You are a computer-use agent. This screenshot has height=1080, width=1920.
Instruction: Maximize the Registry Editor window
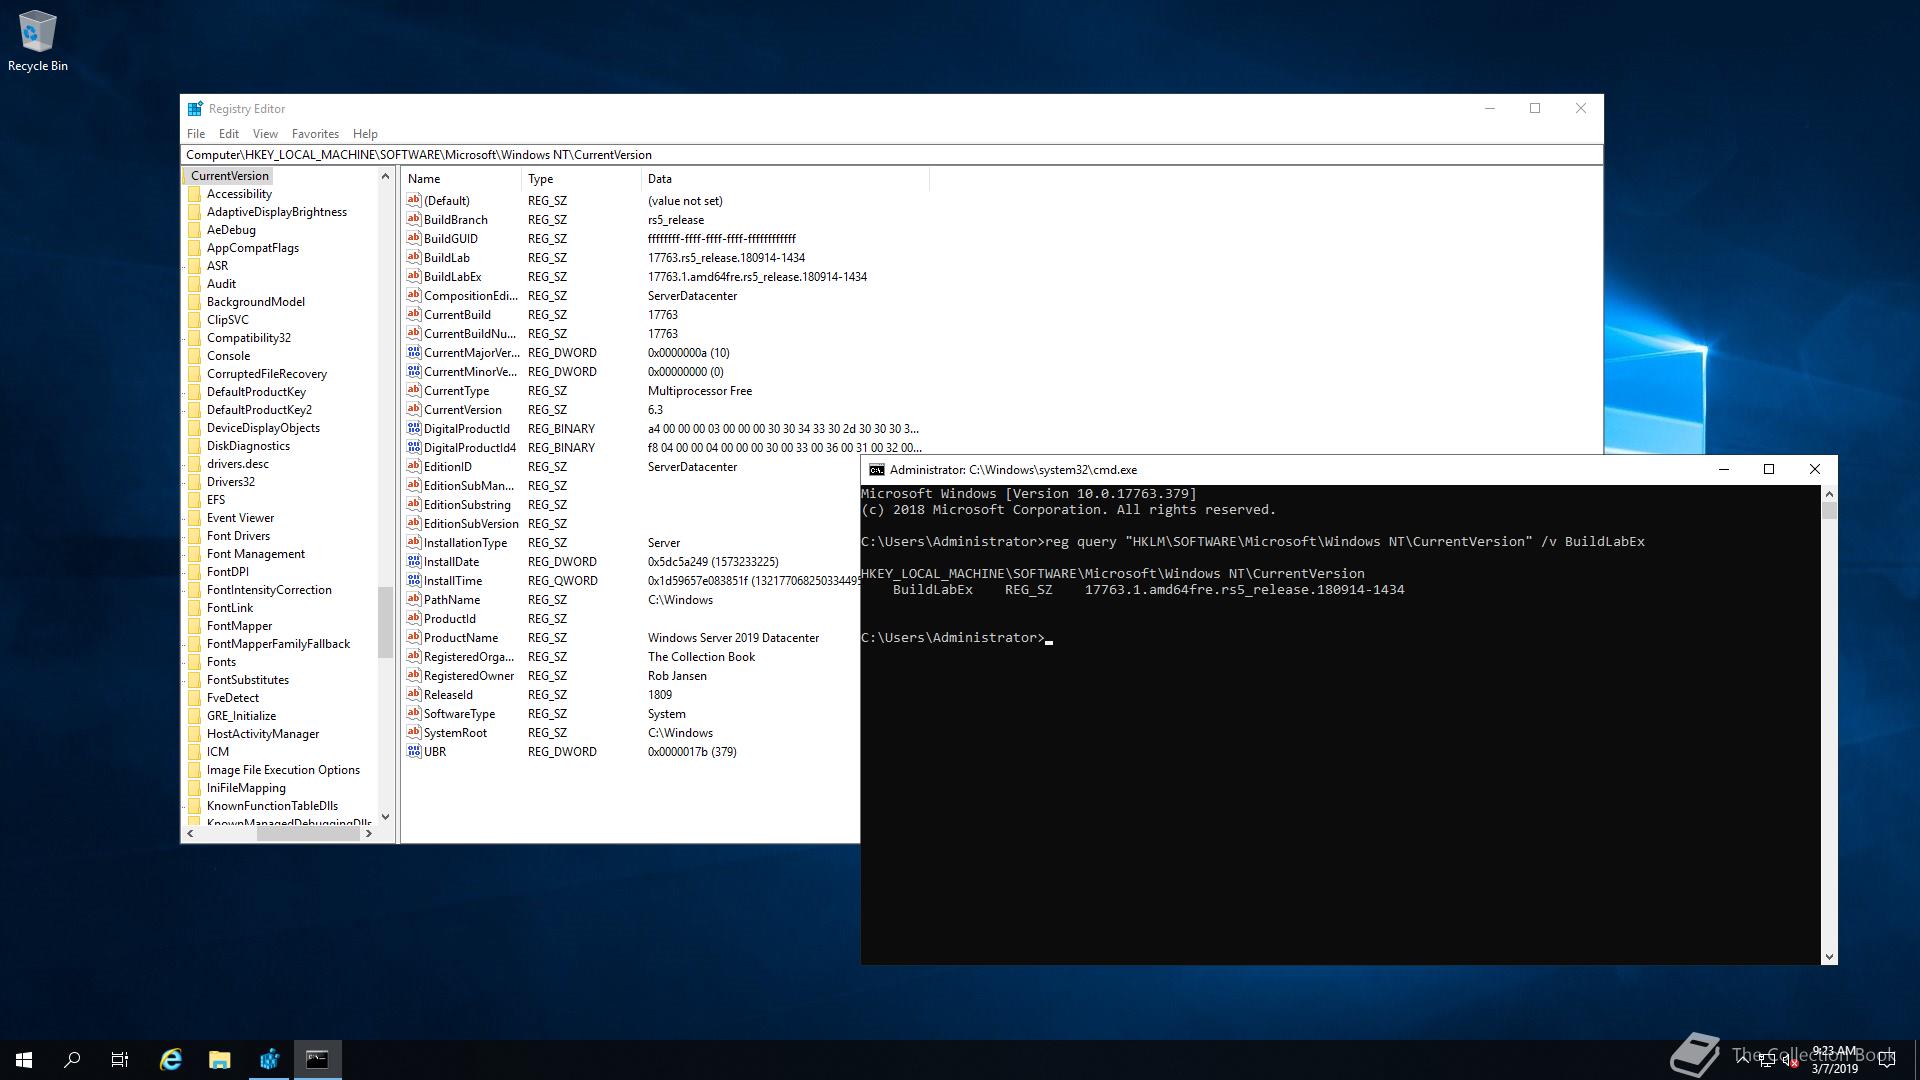[x=1535, y=108]
